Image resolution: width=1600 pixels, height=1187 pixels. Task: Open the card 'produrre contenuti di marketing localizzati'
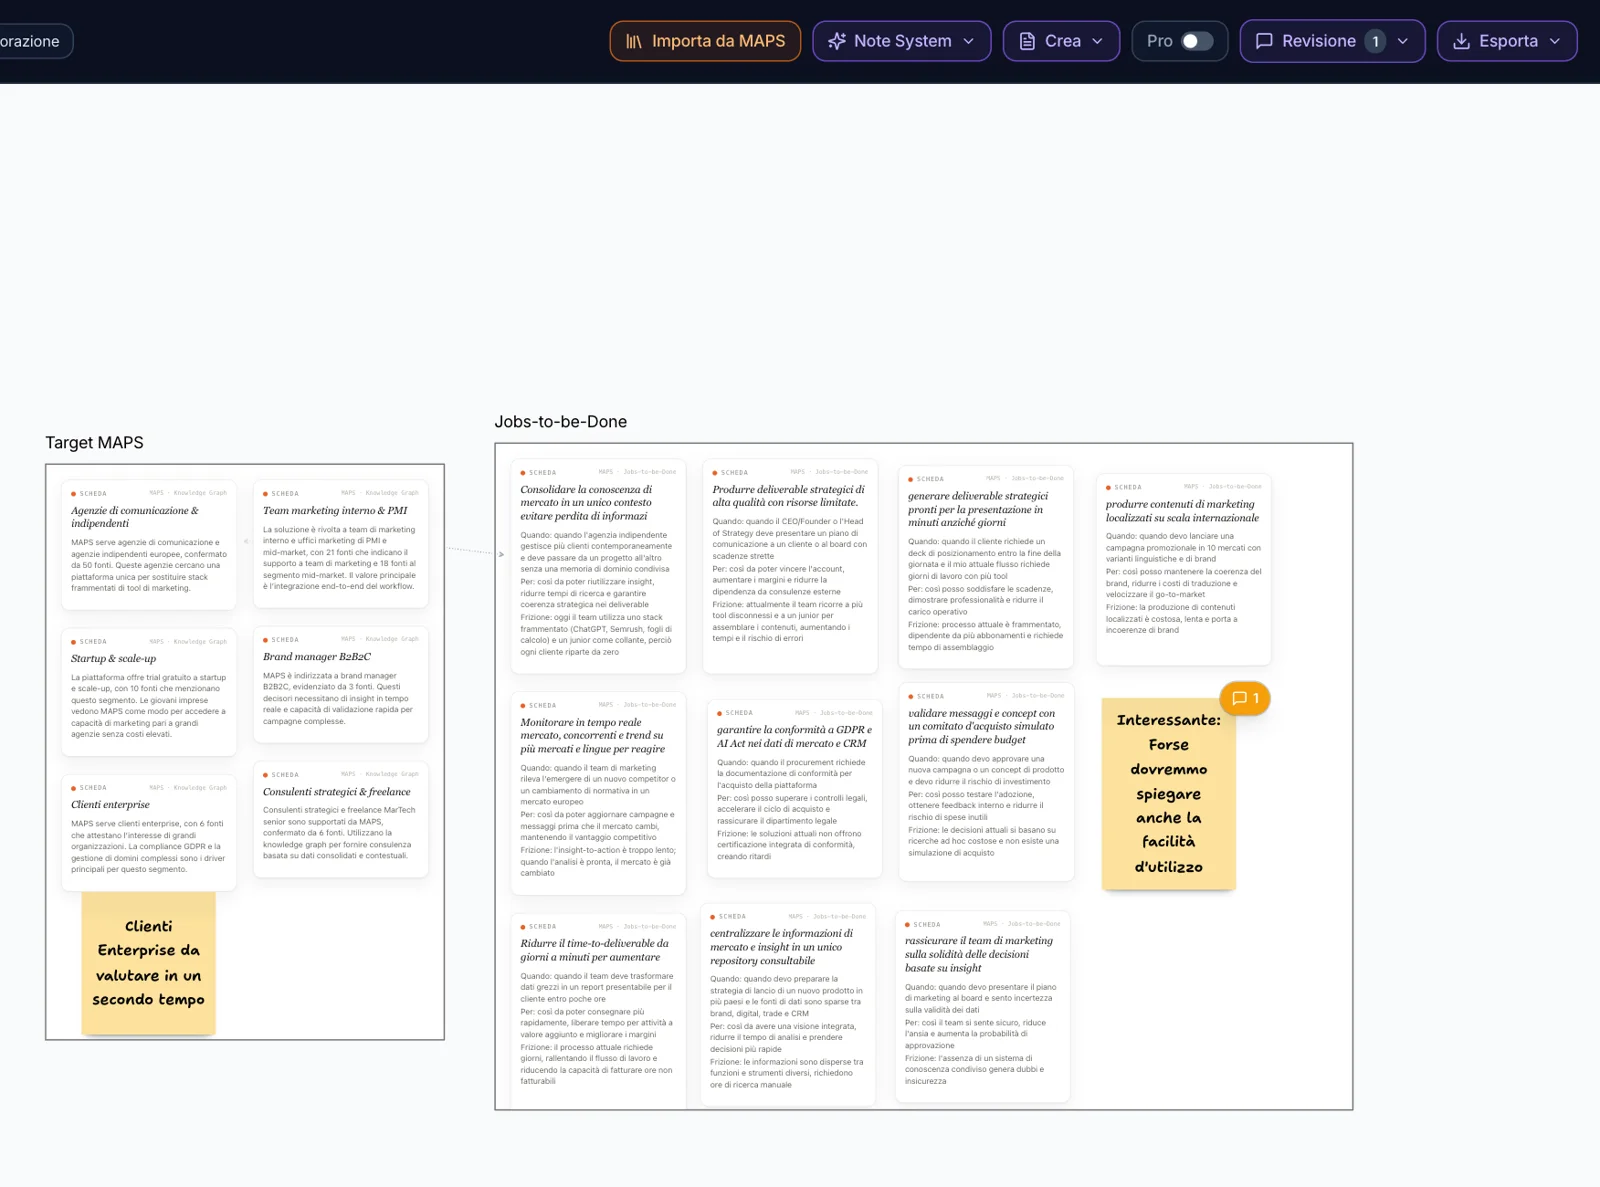[x=1184, y=570]
